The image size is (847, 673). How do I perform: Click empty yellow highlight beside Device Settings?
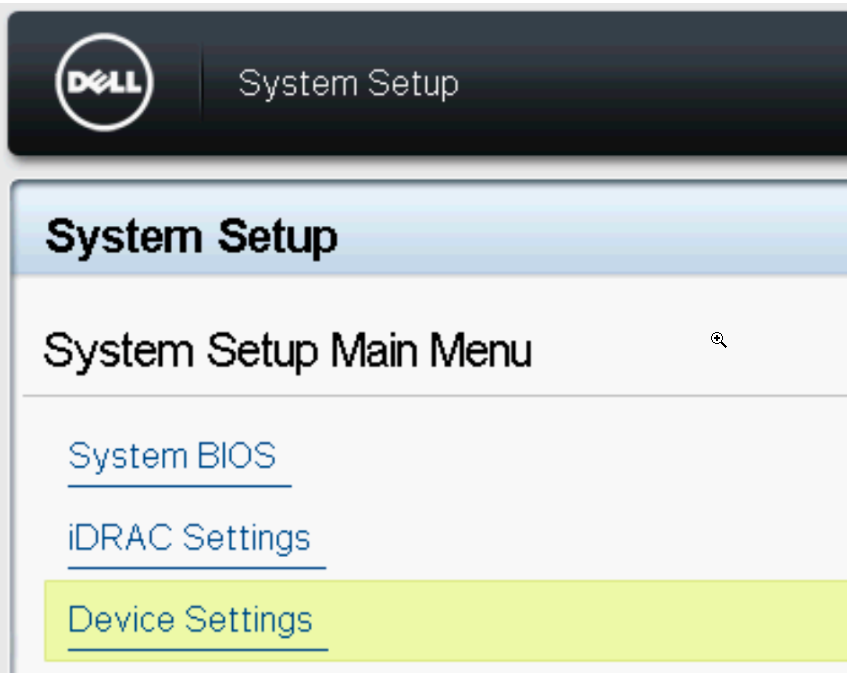[583, 620]
